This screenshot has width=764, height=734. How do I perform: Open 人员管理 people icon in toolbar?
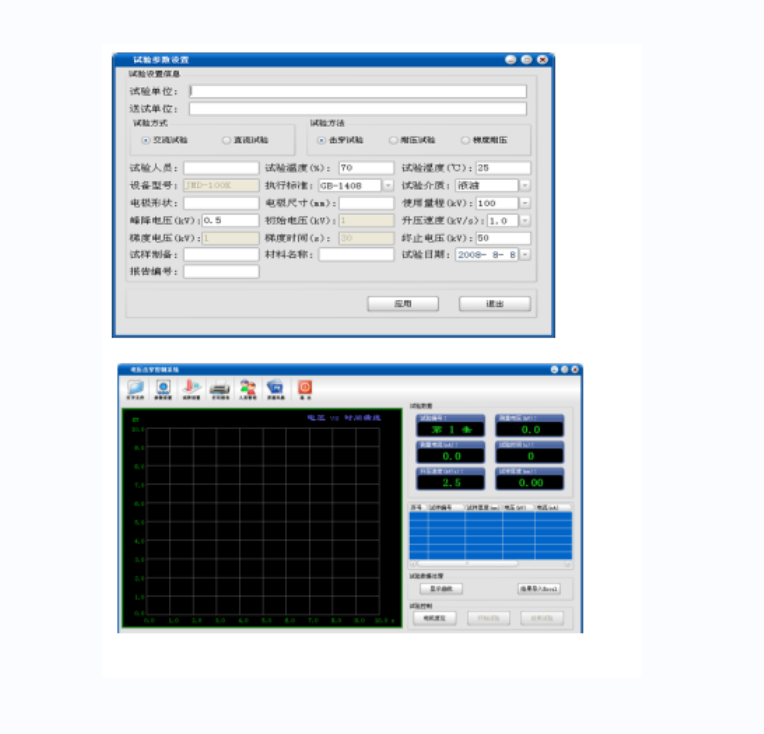pyautogui.click(x=248, y=388)
